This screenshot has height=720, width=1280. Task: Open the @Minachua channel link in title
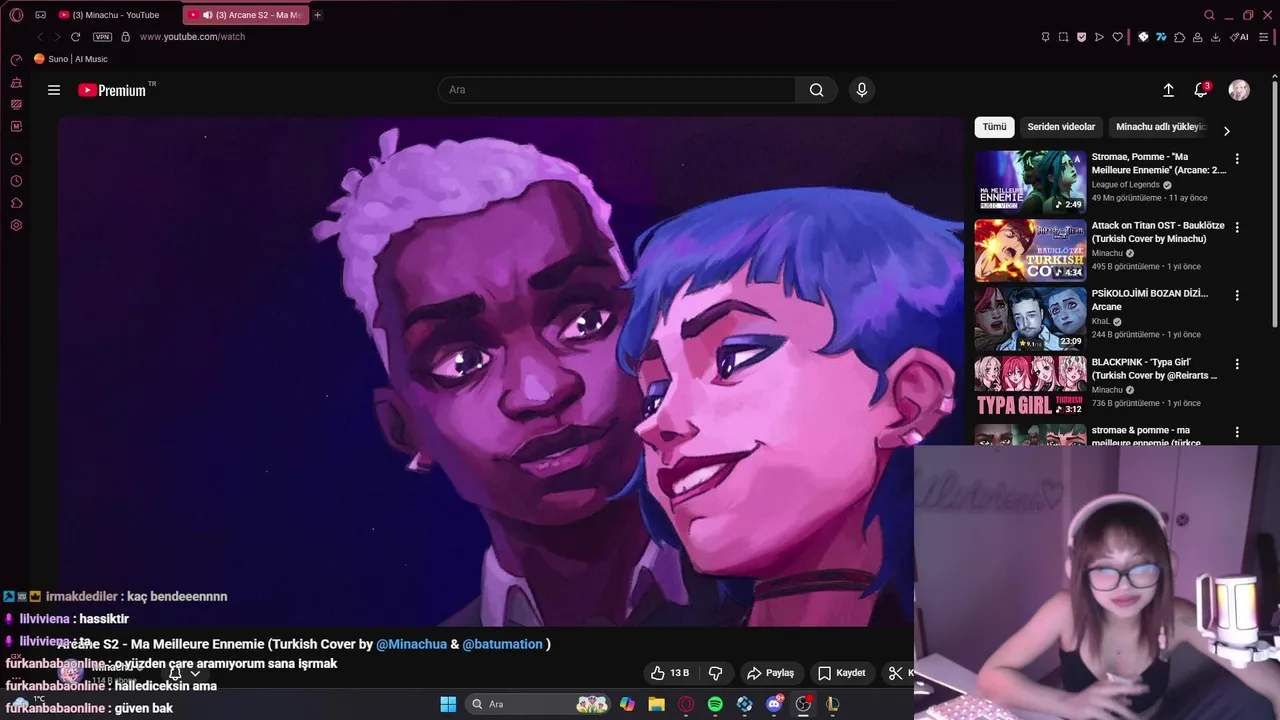[411, 644]
